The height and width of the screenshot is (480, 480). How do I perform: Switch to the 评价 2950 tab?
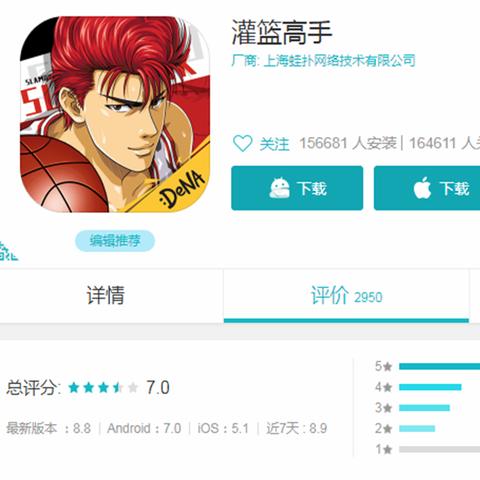click(347, 295)
